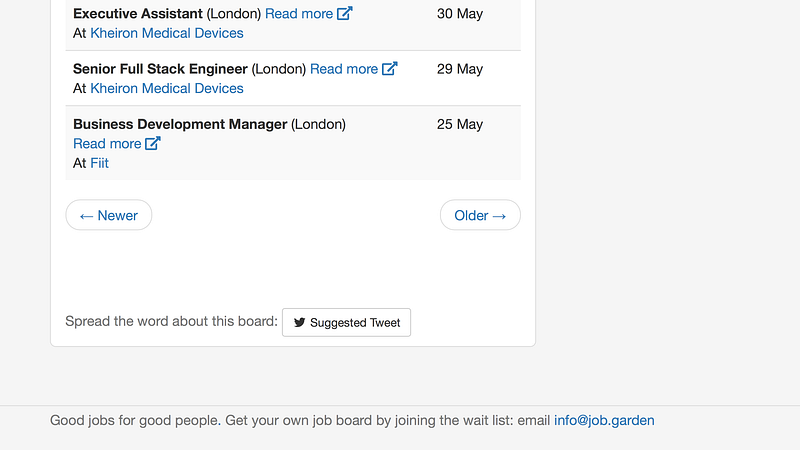This screenshot has width=800, height=450.
Task: Click the Twitter bird icon
Action: [x=299, y=322]
